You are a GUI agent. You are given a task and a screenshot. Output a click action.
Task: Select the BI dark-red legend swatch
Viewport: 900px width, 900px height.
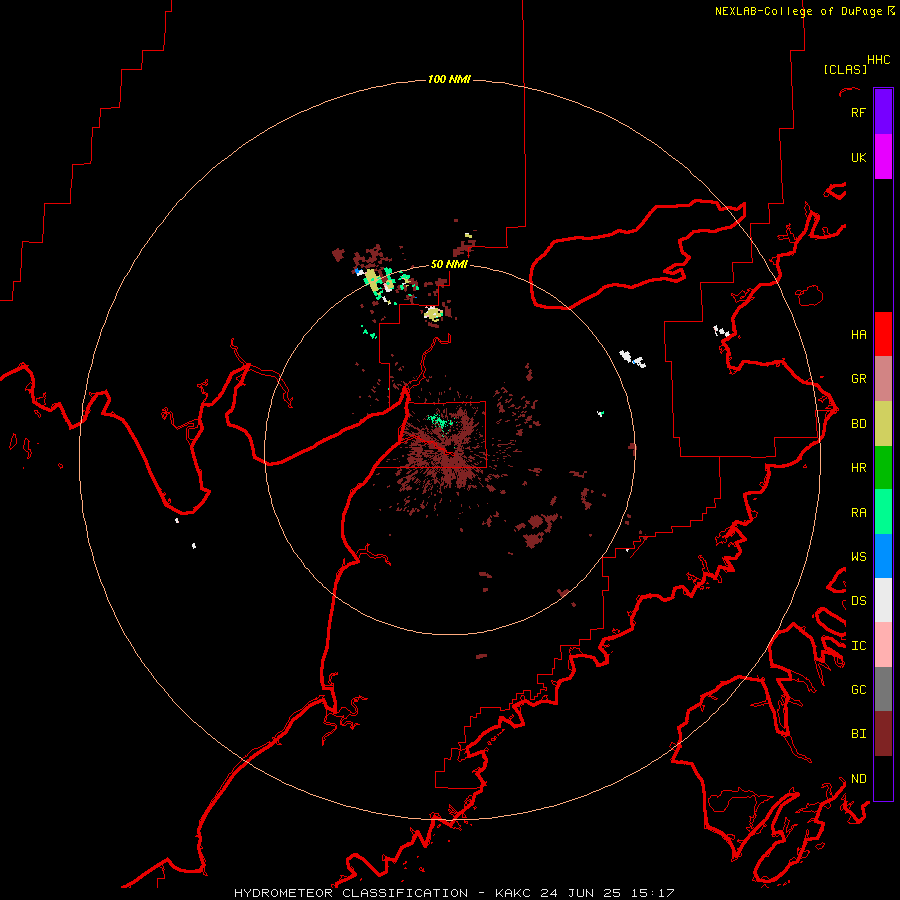point(883,734)
